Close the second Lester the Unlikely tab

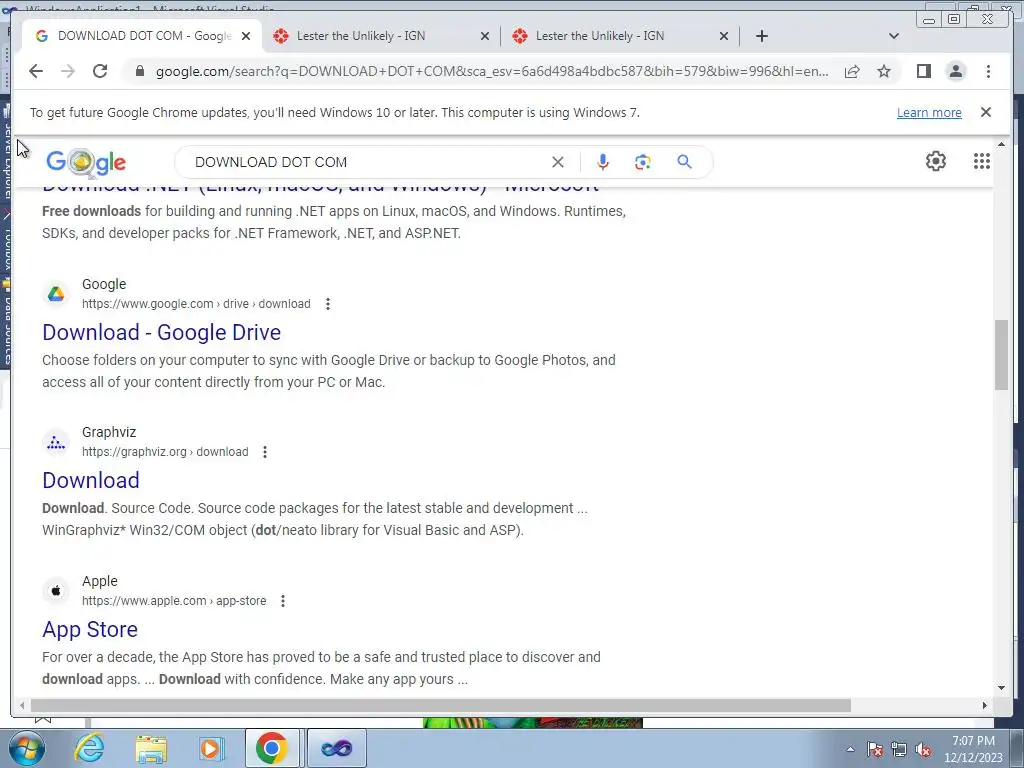pyautogui.click(x=724, y=37)
